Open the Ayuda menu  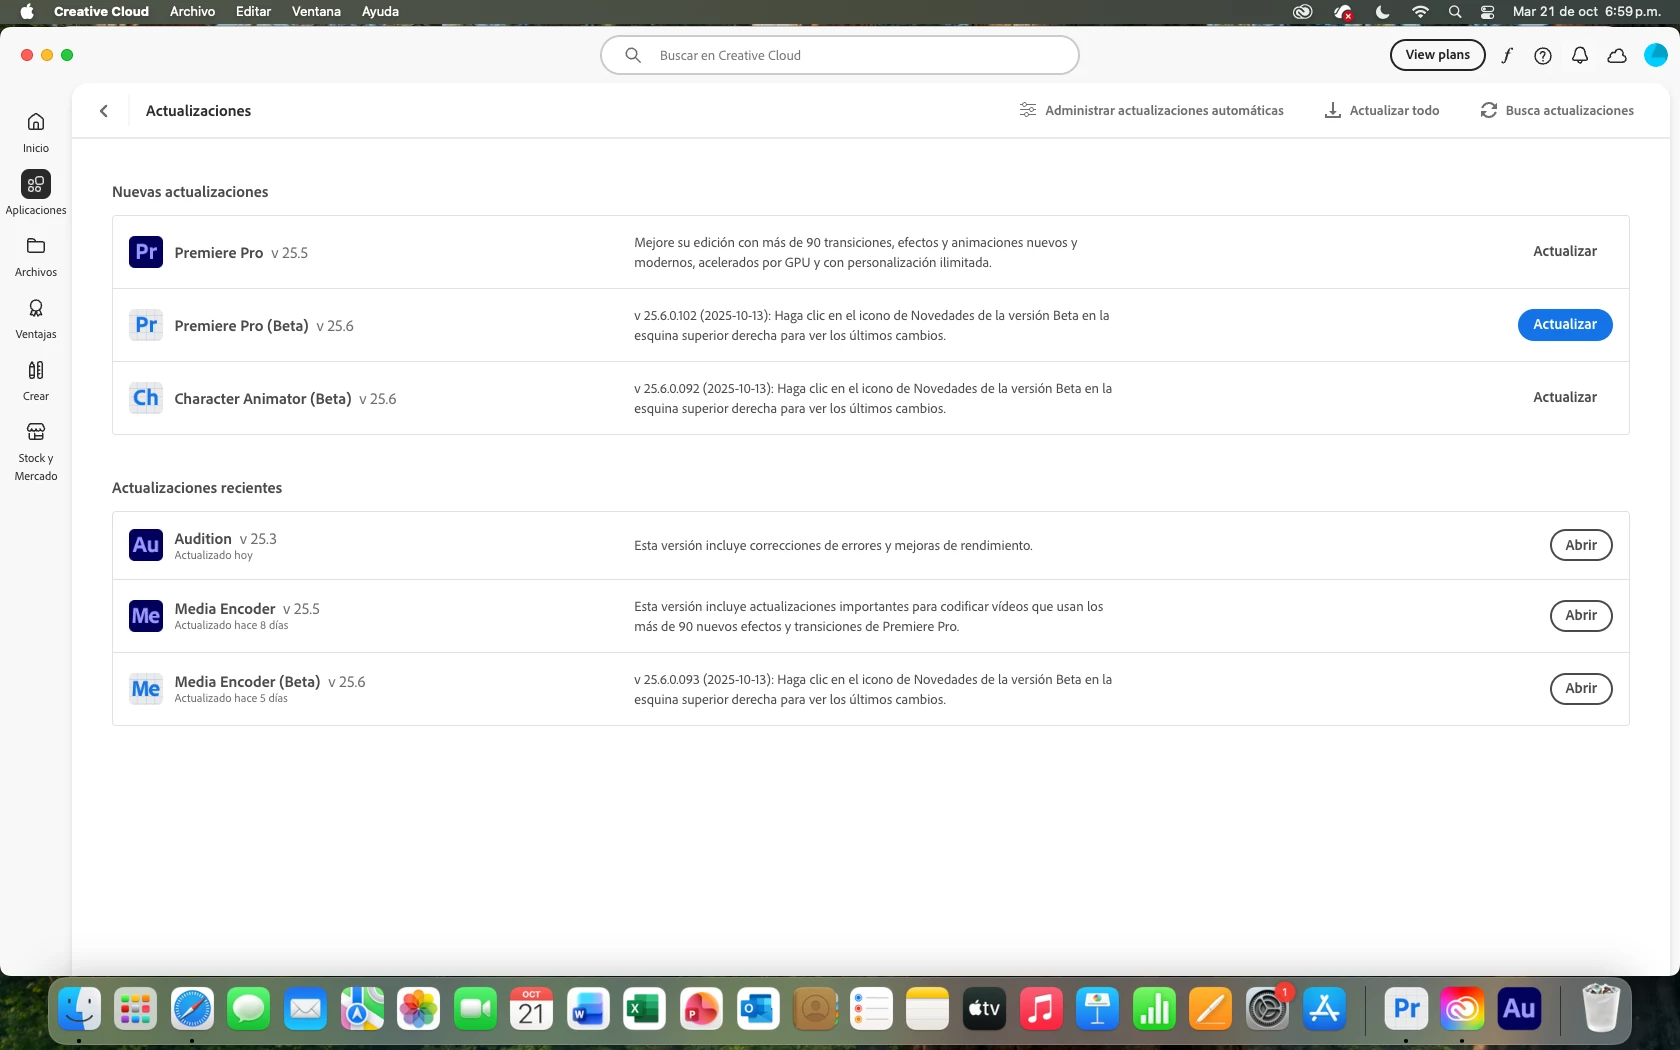(380, 12)
